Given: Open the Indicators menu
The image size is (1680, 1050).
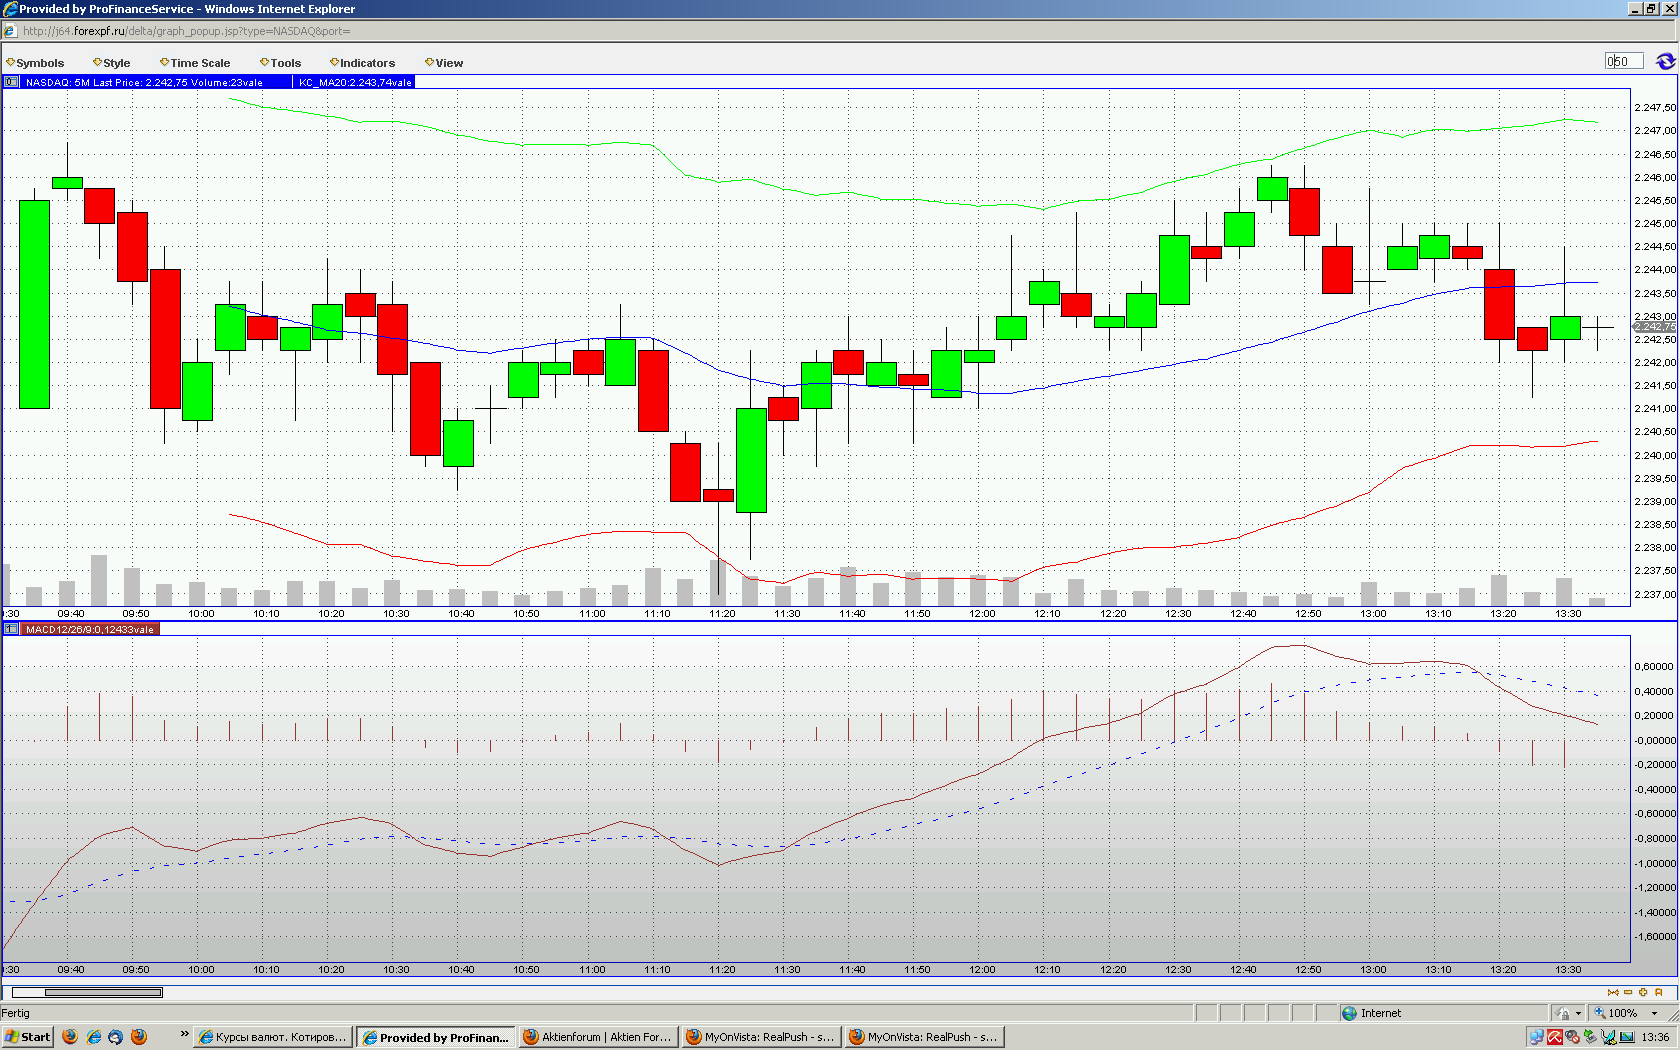Looking at the screenshot, I should coord(362,63).
